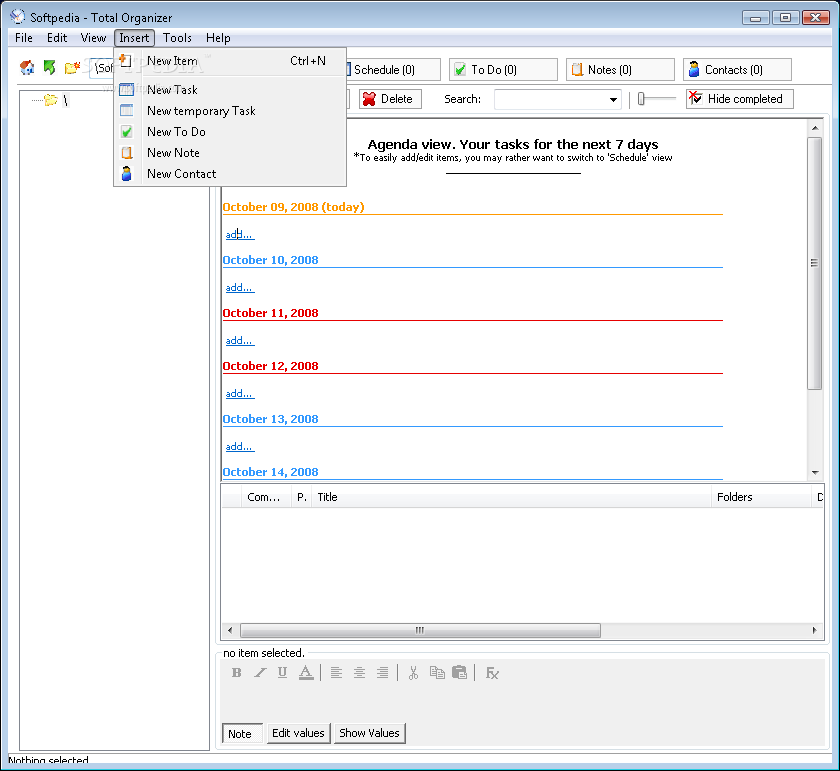
Task: Click the agenda vertical scrollbar thumb
Action: click(815, 263)
